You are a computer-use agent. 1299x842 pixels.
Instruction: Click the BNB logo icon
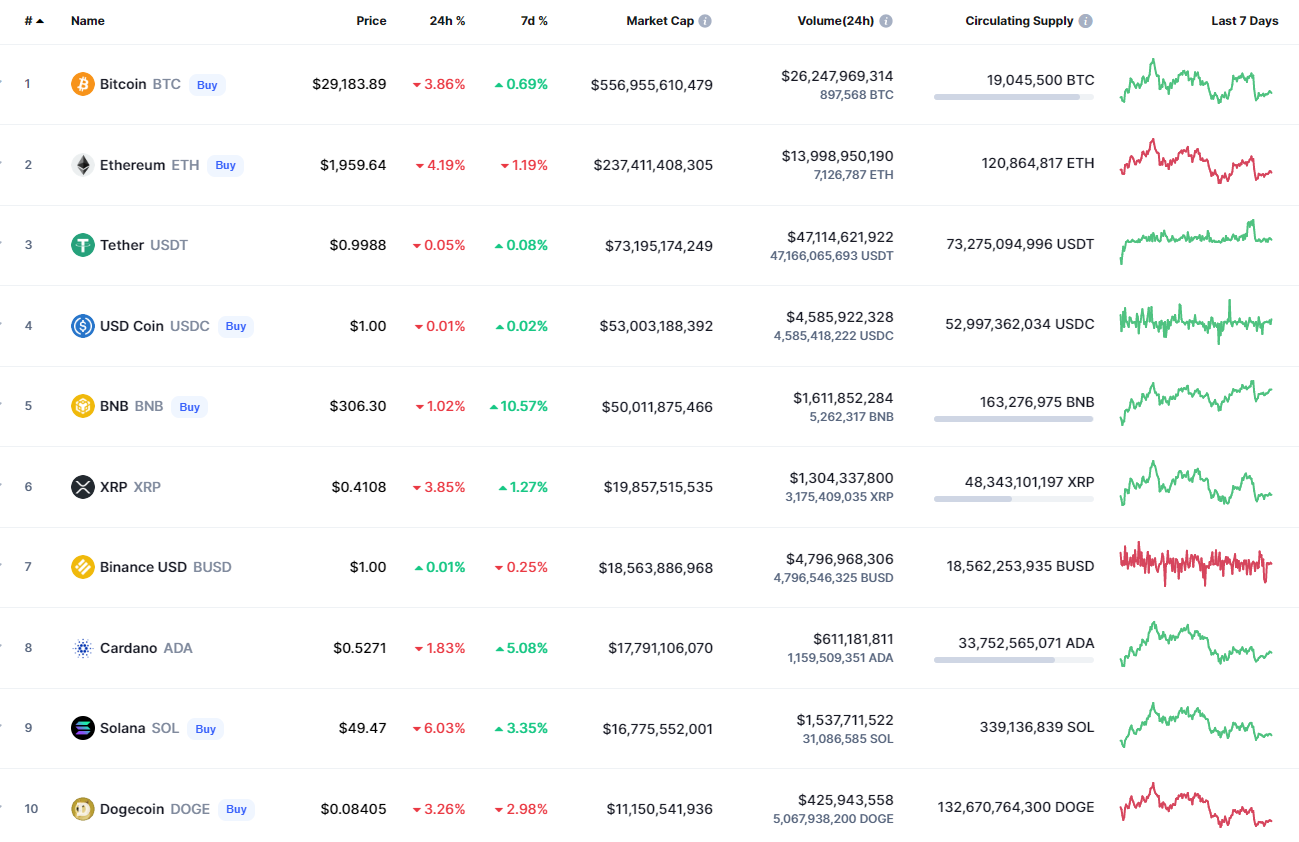[x=83, y=406]
